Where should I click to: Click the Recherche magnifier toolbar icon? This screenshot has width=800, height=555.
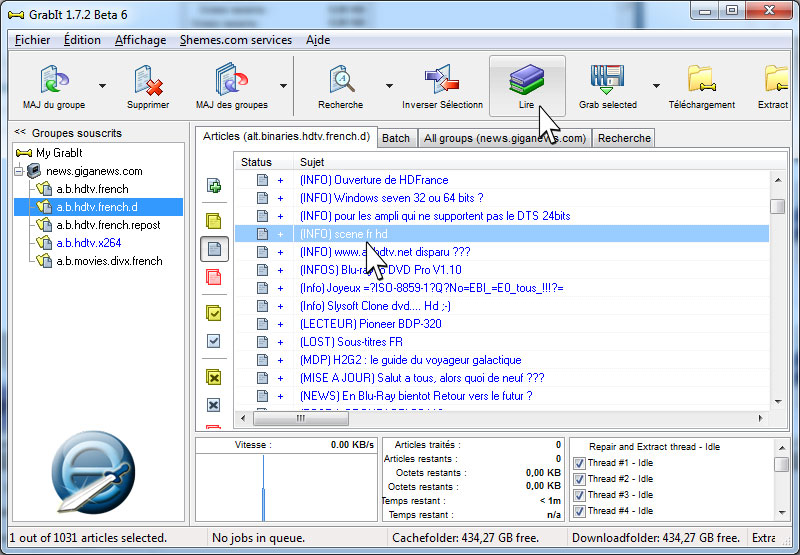341,80
